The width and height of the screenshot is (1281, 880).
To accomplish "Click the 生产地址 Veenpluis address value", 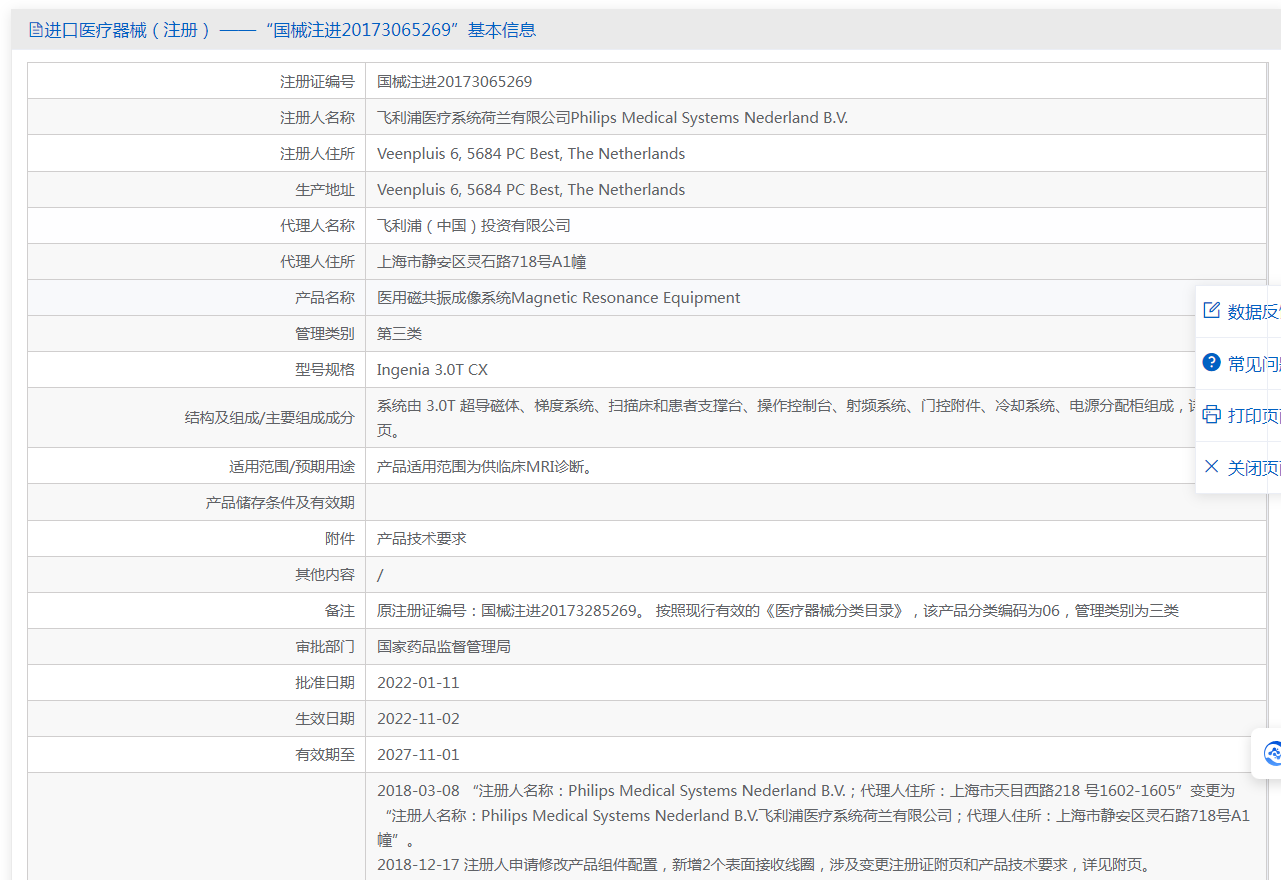I will pos(531,189).
